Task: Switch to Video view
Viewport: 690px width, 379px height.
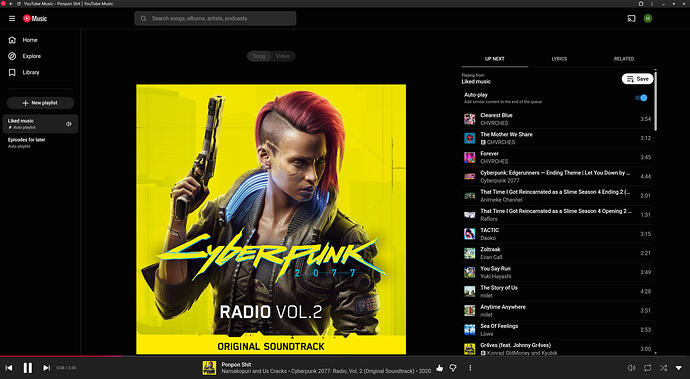Action: [283, 56]
